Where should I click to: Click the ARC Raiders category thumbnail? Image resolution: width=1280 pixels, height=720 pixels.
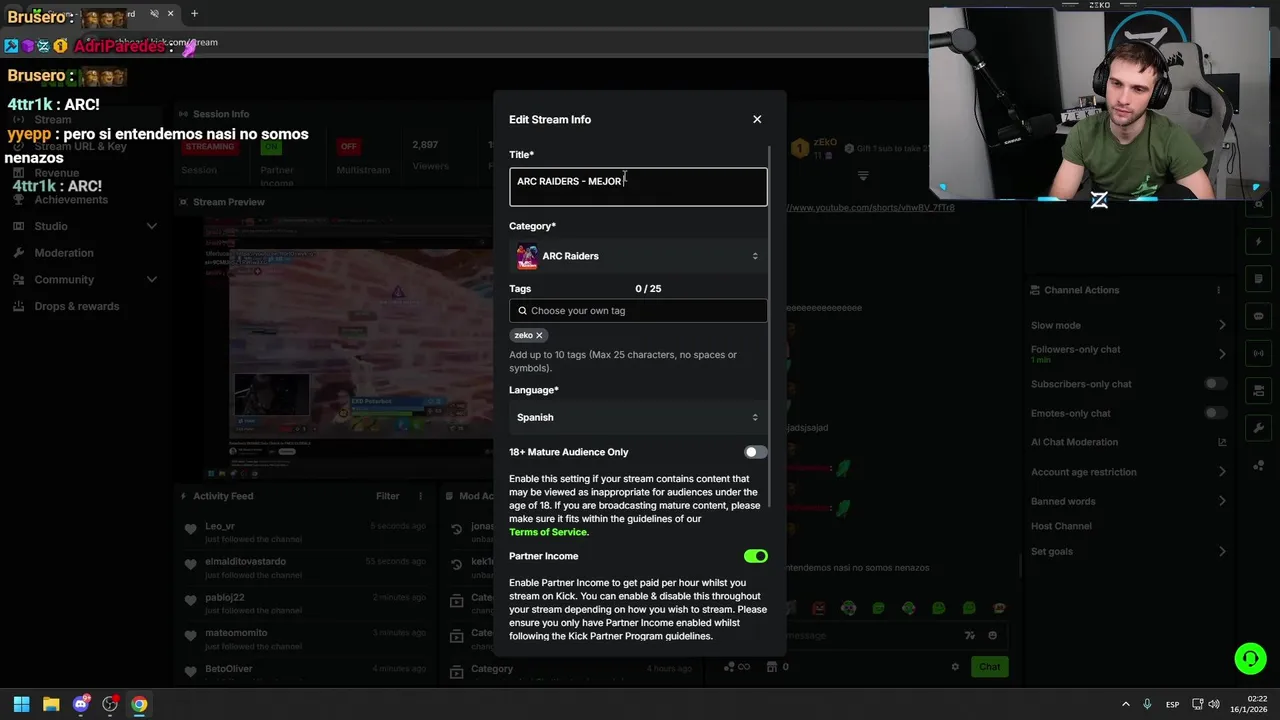pyautogui.click(x=527, y=257)
